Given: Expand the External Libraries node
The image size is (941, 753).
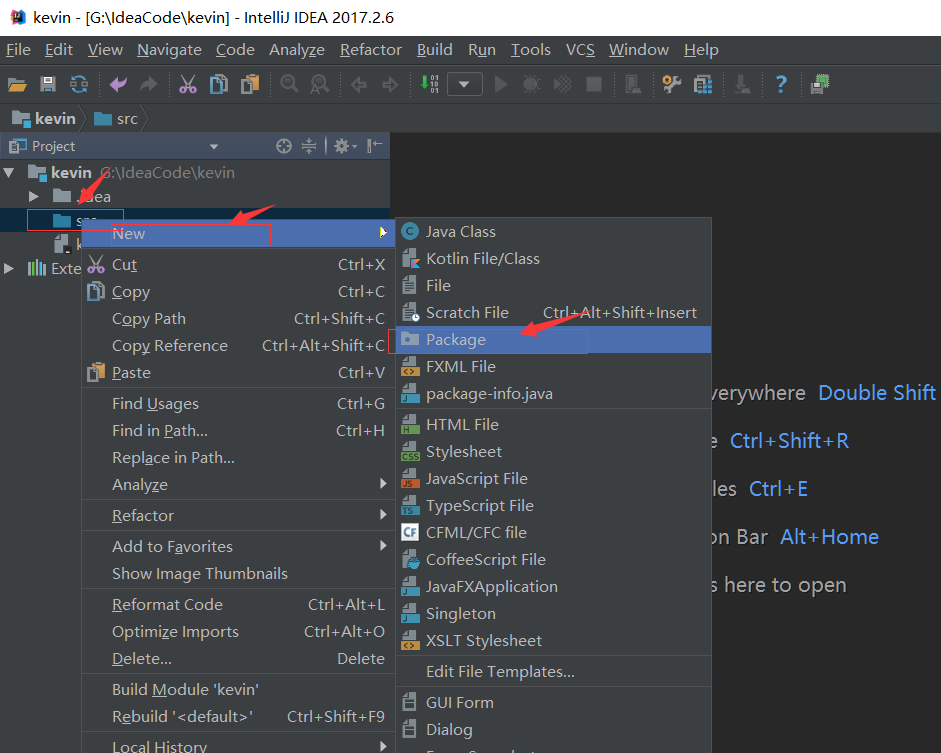Looking at the screenshot, I should tap(8, 269).
